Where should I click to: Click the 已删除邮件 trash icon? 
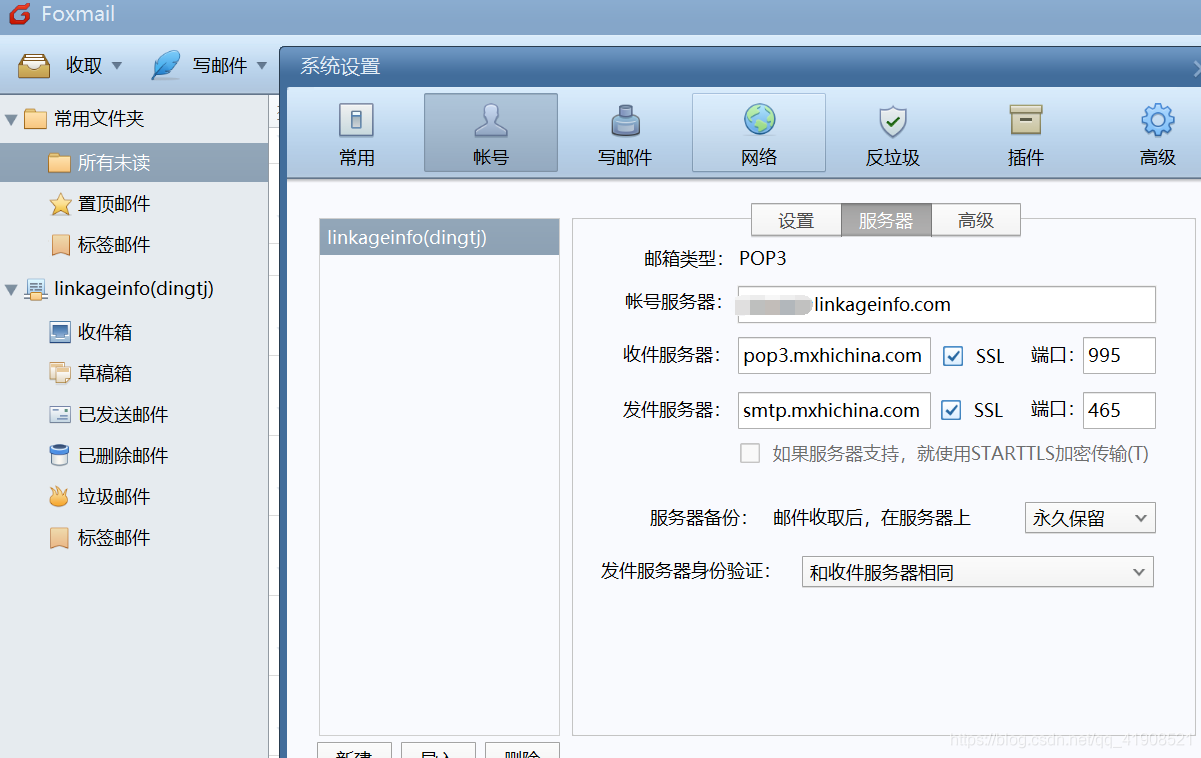[60, 455]
